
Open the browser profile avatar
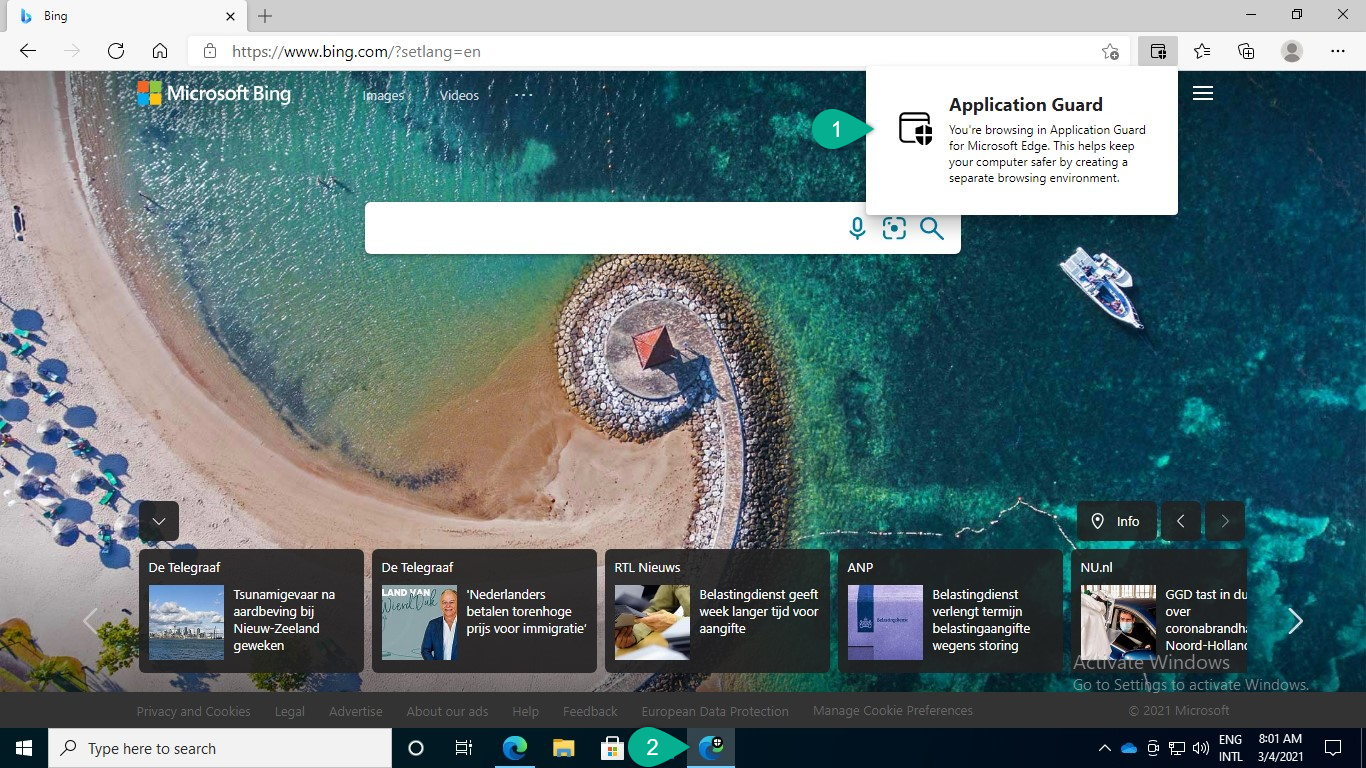pos(1290,50)
